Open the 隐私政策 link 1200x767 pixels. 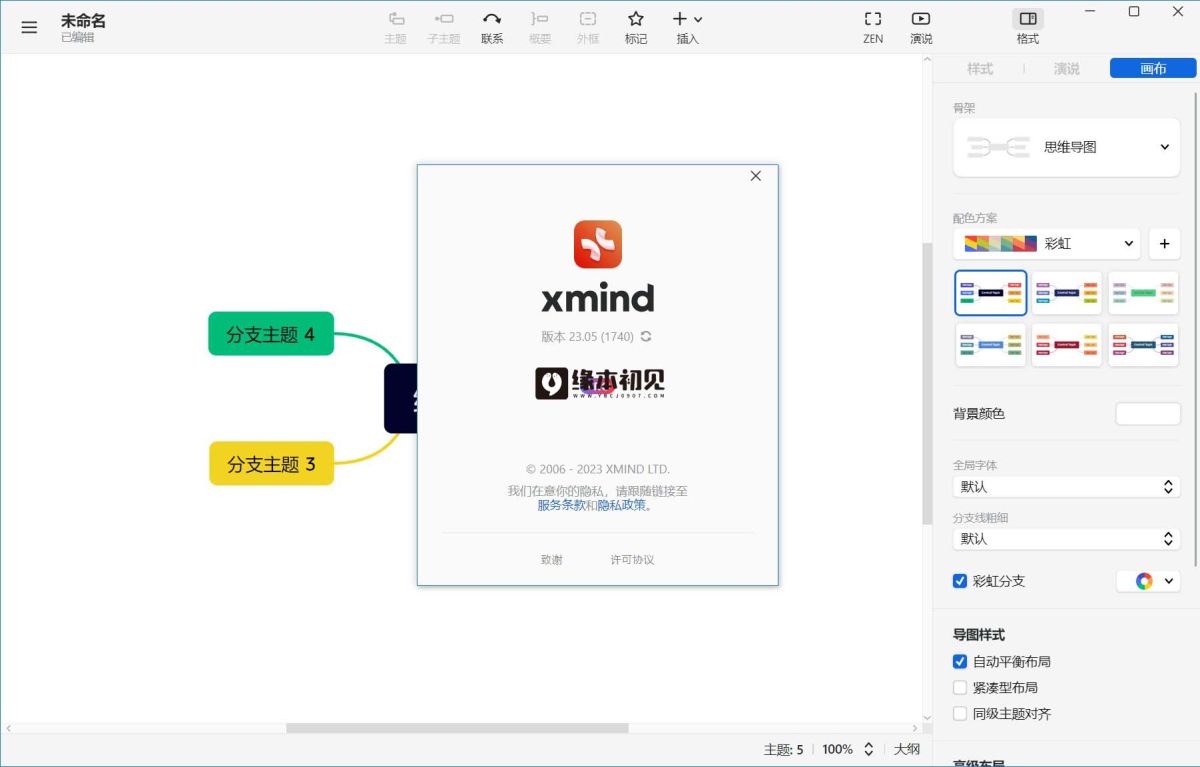point(622,505)
